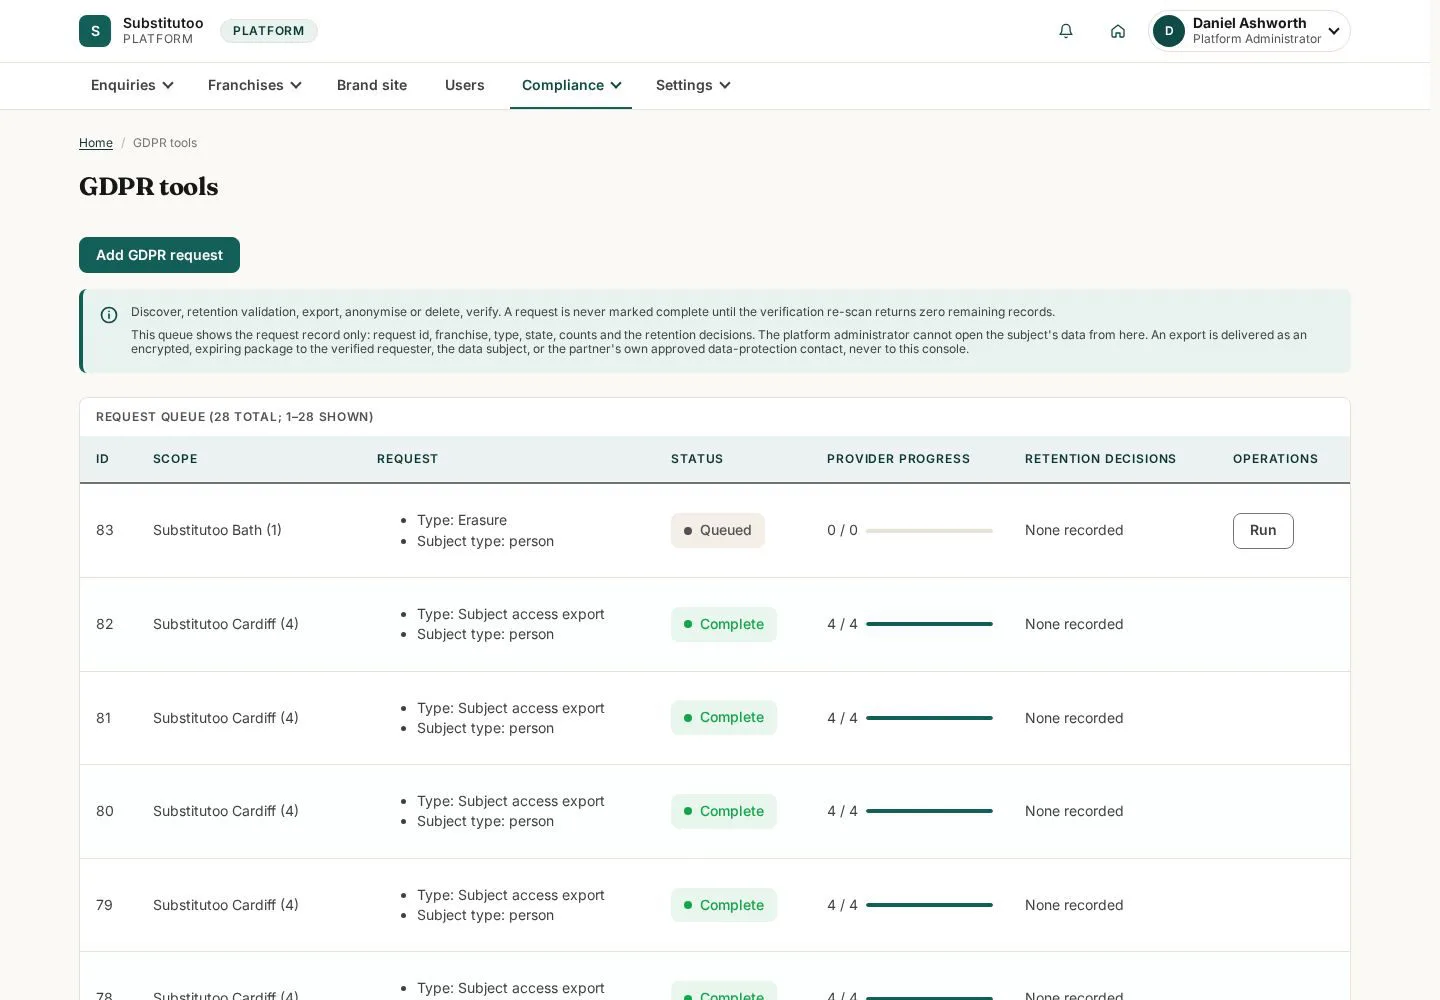Click the Scope column header
The image size is (1440, 1000).
pos(175,459)
